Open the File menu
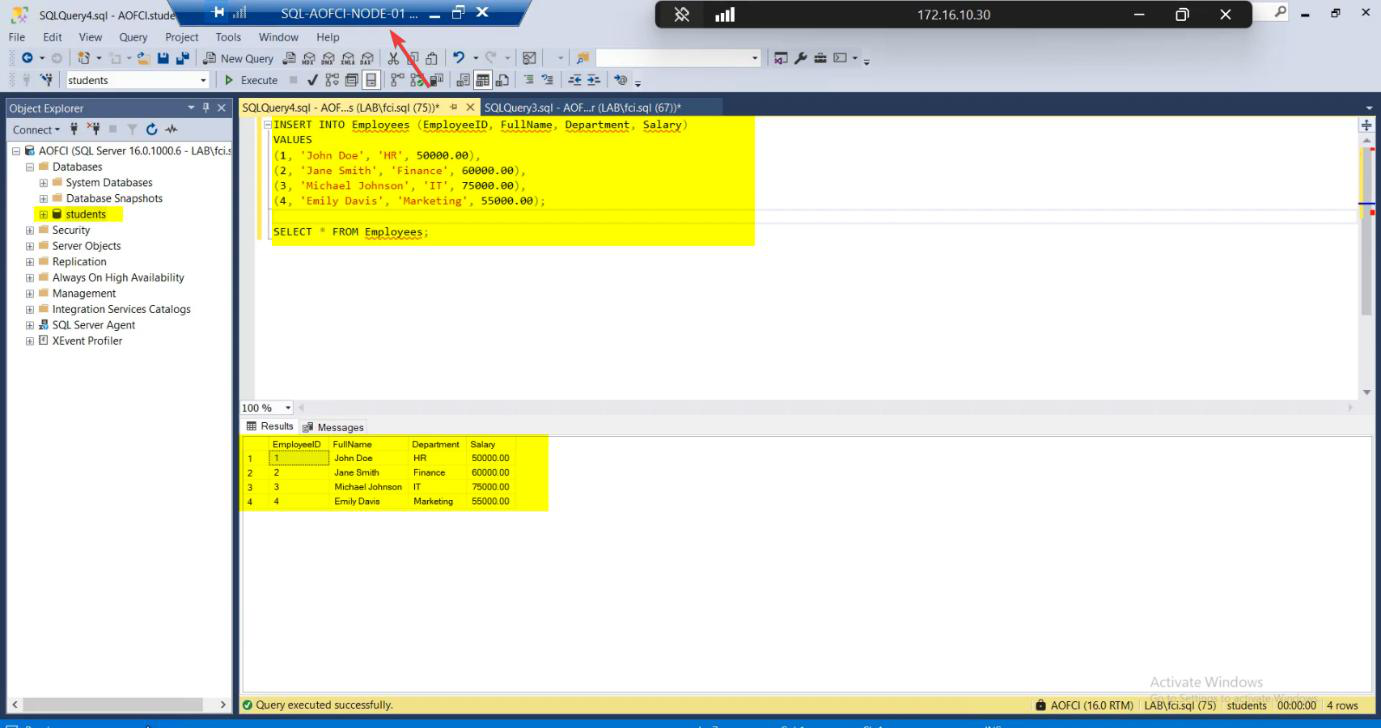The width and height of the screenshot is (1381, 728). click(17, 37)
